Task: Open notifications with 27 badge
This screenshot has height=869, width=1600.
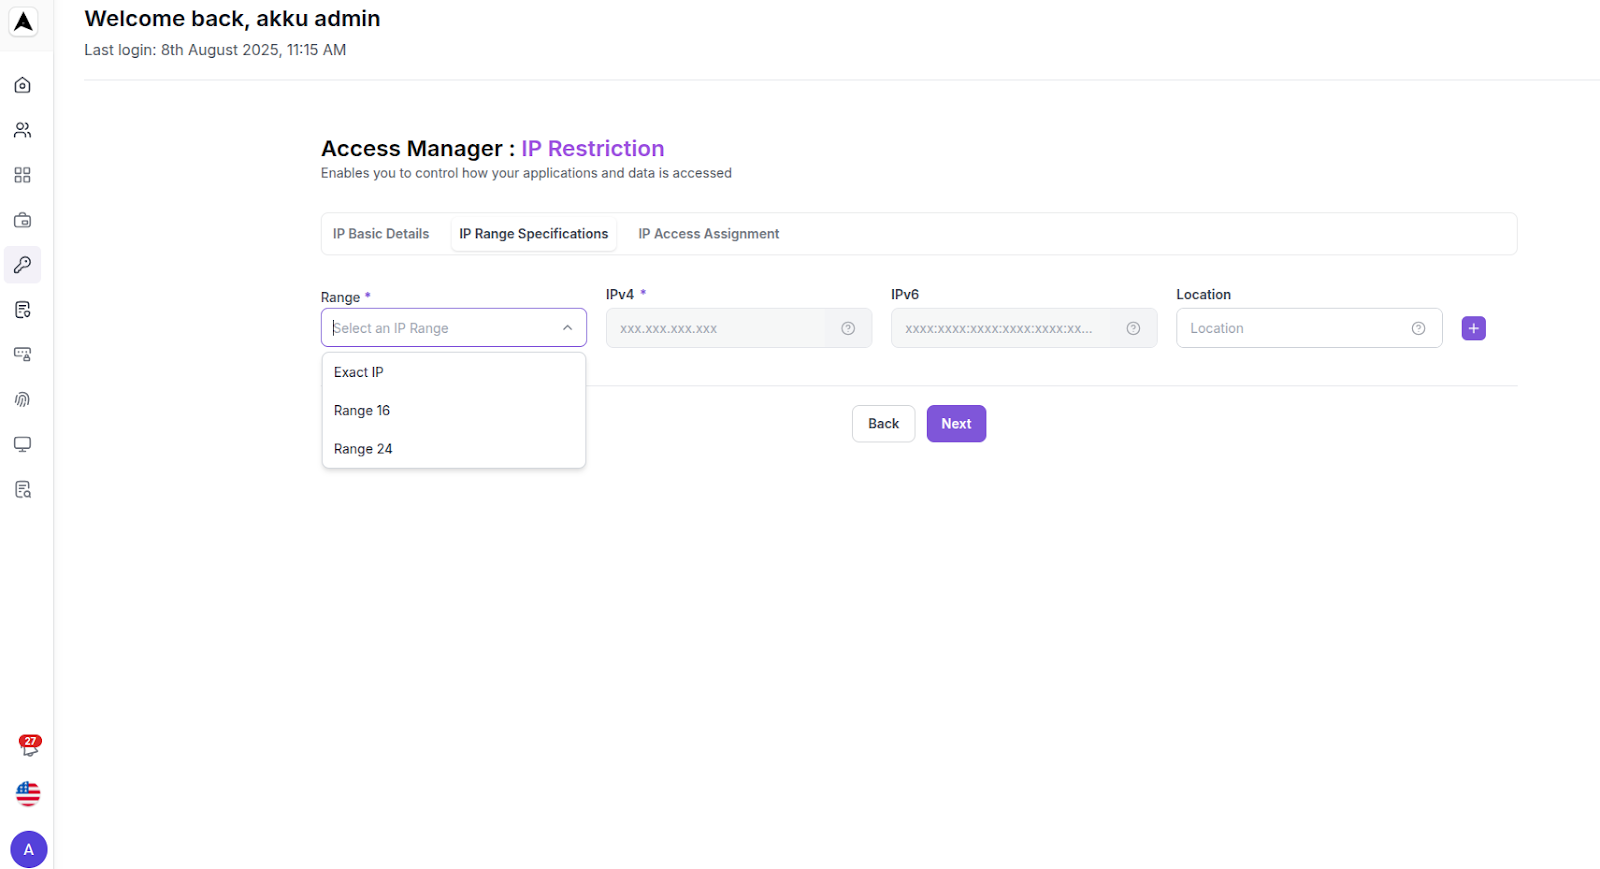Action: pyautogui.click(x=29, y=745)
